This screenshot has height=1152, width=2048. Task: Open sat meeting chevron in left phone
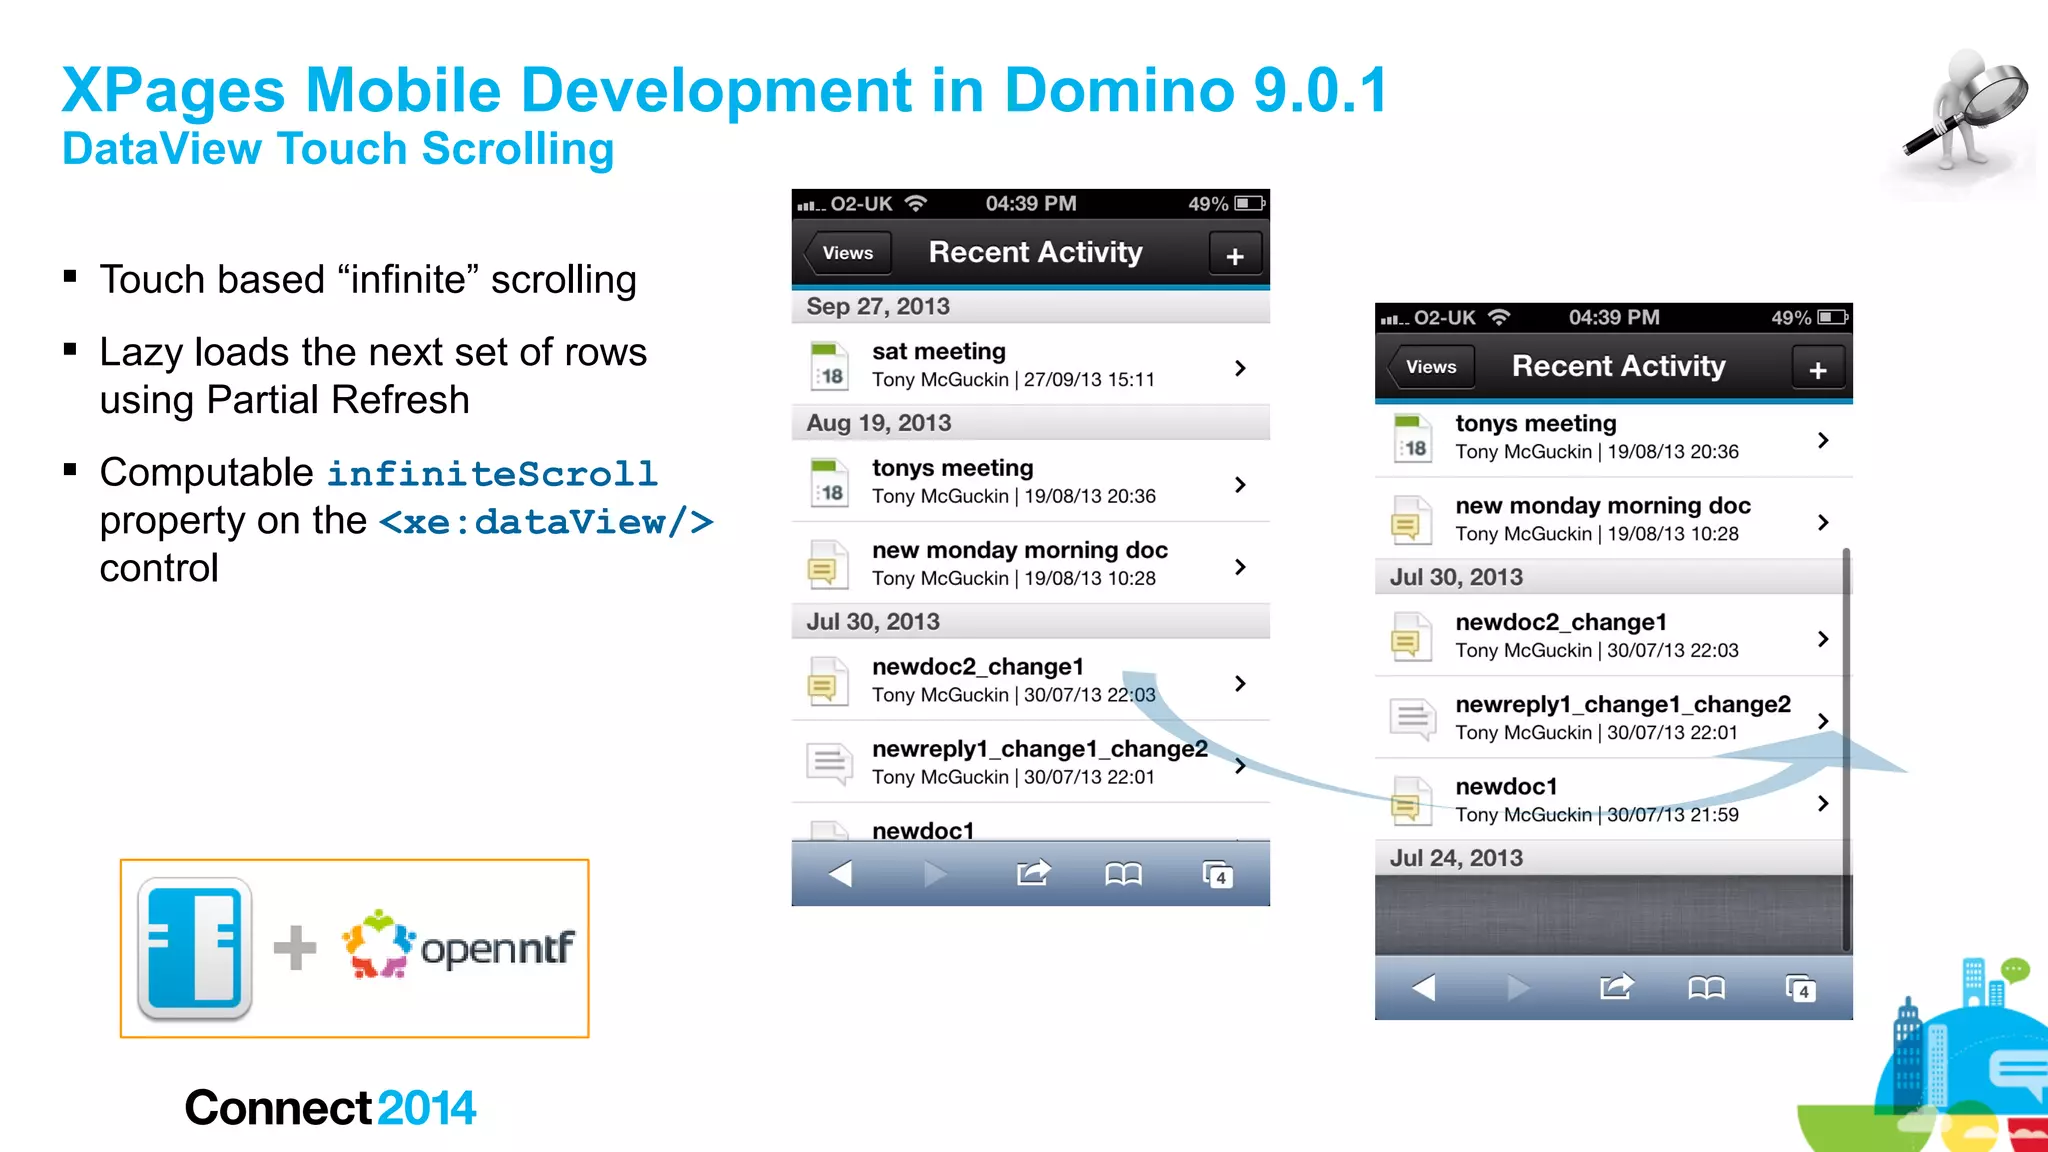(1240, 368)
